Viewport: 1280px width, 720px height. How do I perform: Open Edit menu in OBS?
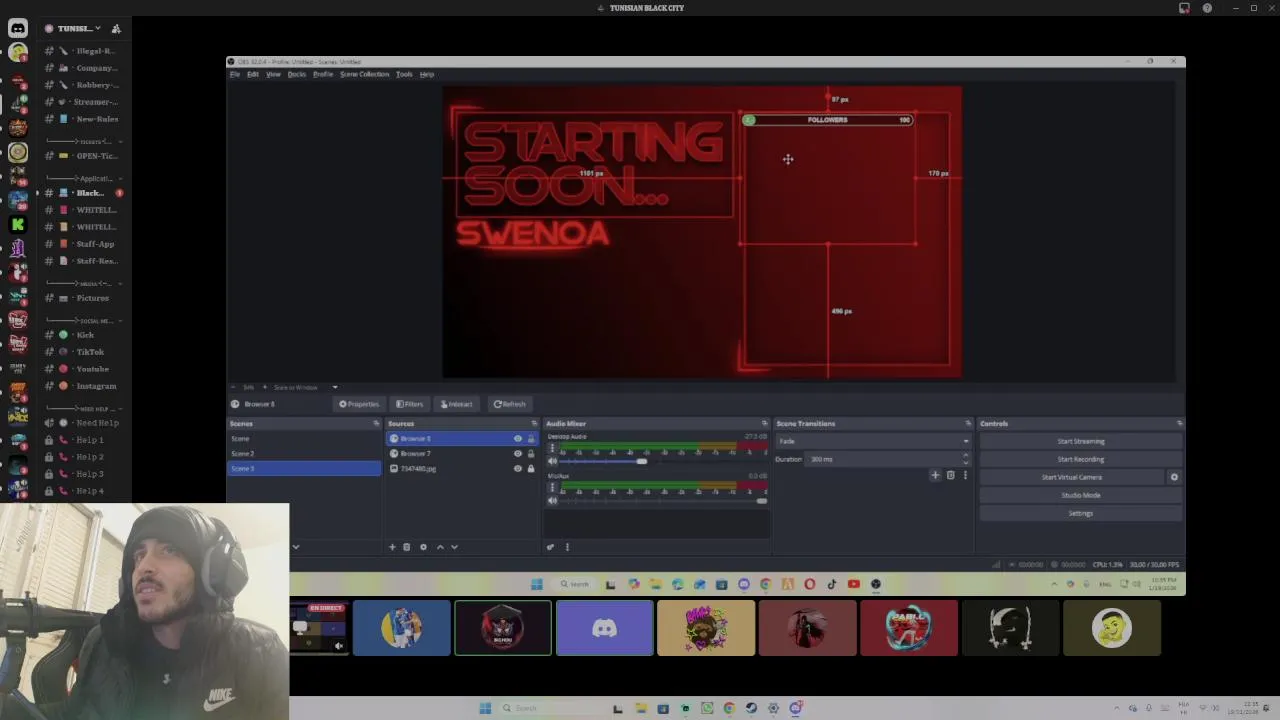click(x=253, y=74)
